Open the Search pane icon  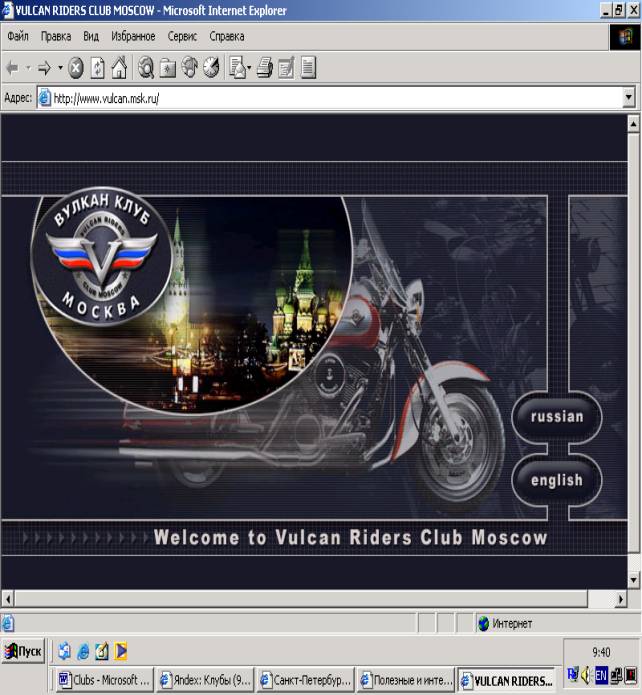tap(146, 68)
